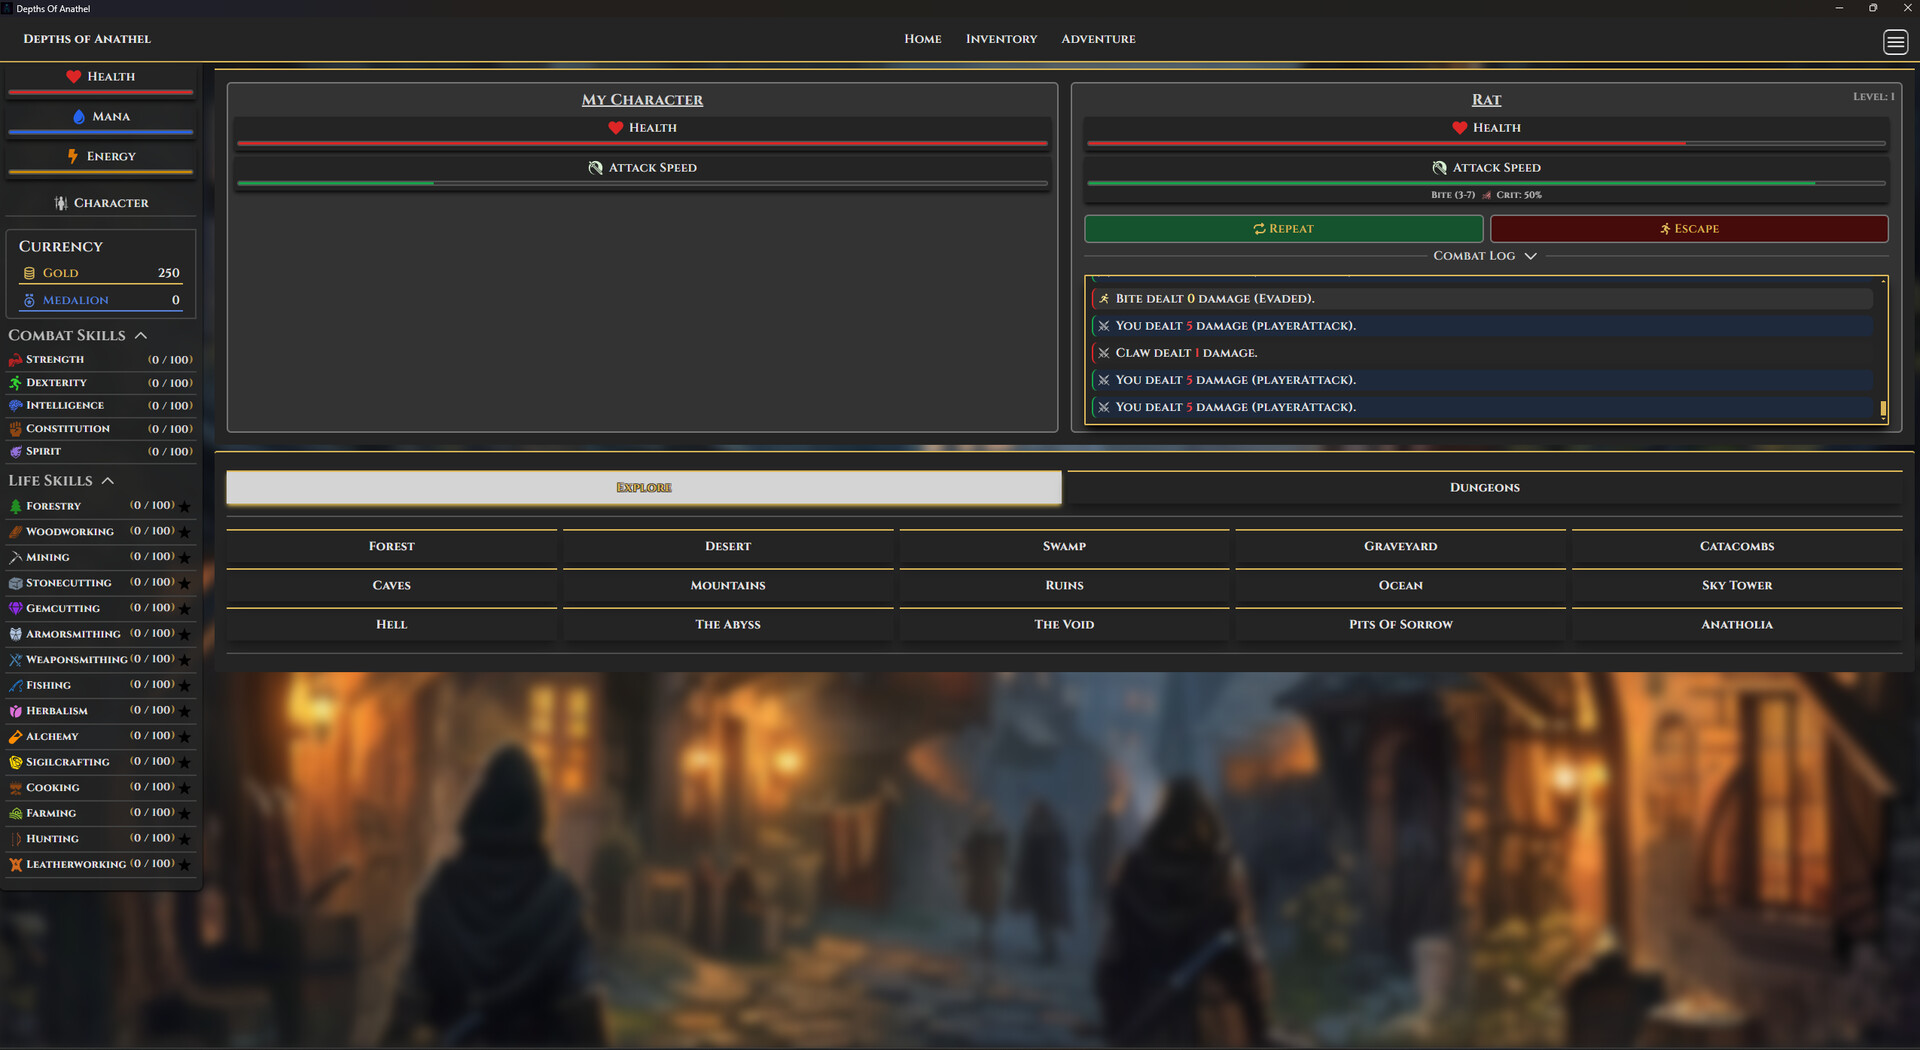Viewport: 1920px width, 1050px height.
Task: Click the Herbalism icon
Action: (x=15, y=710)
